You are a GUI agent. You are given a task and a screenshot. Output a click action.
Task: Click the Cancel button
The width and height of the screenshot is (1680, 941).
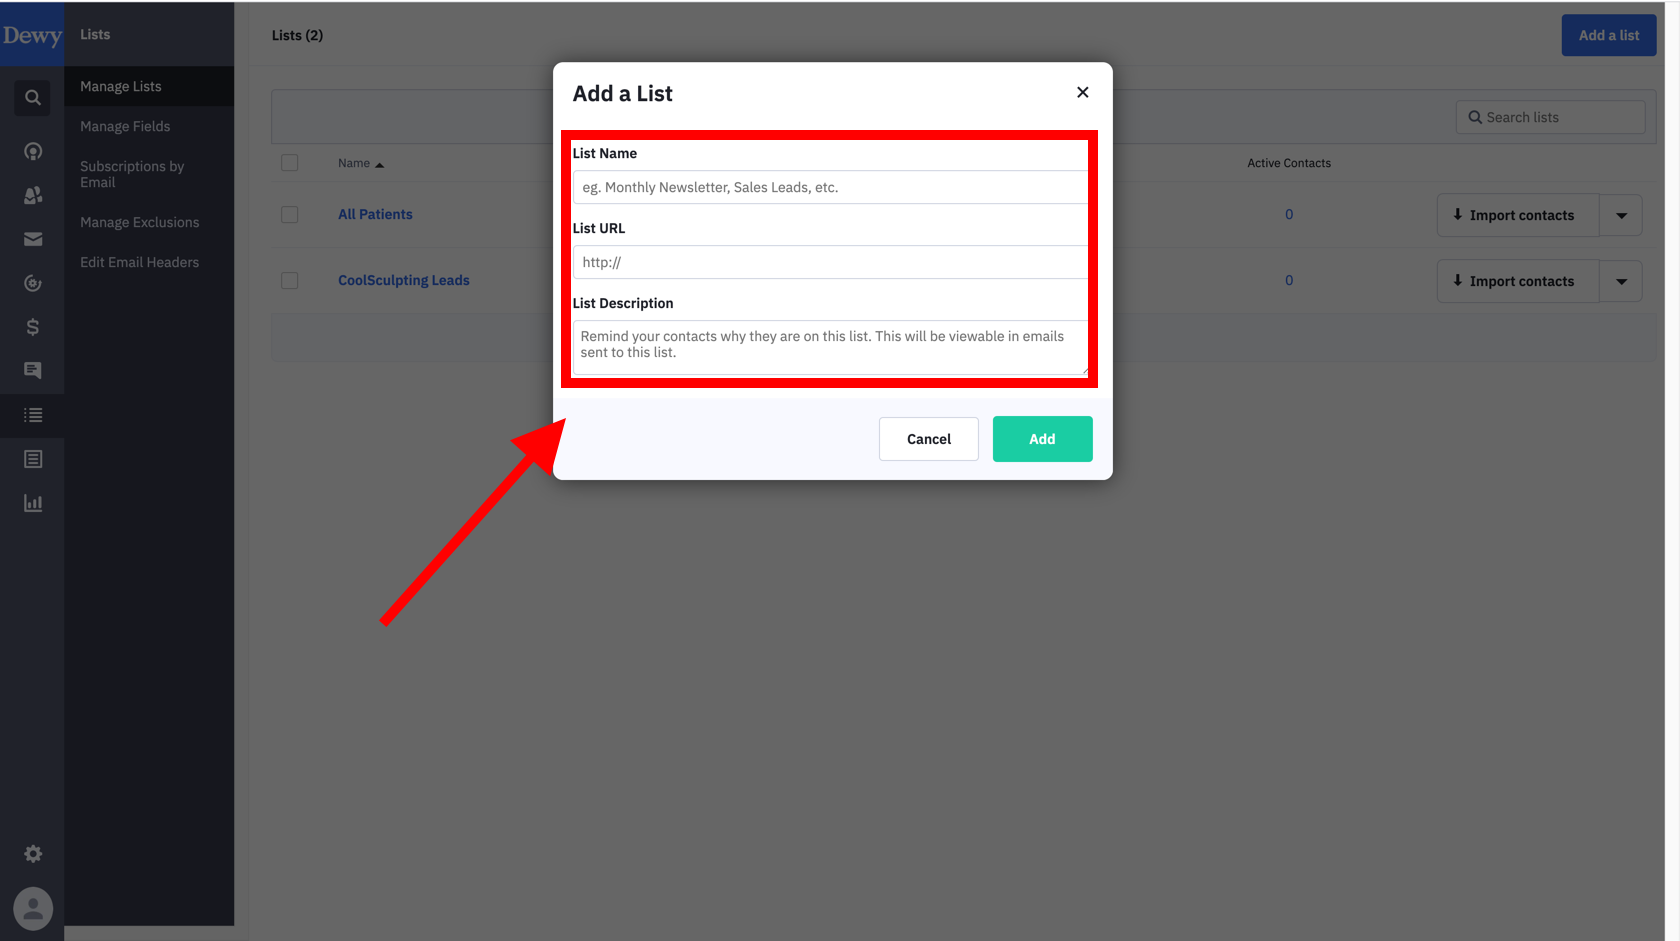coord(928,439)
